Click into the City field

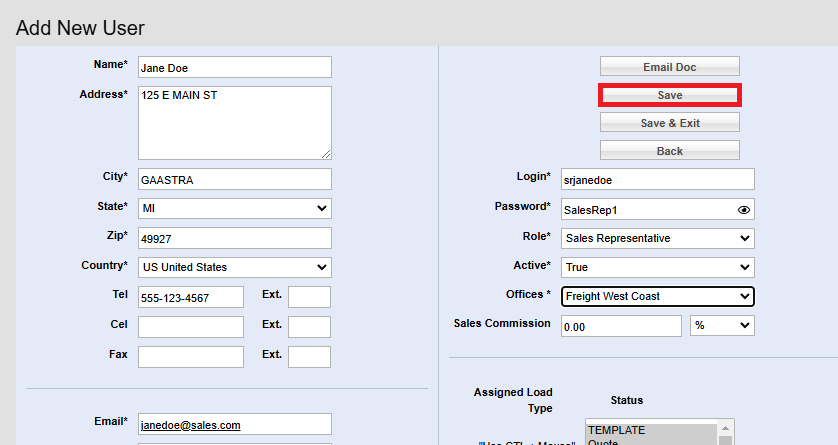(234, 179)
